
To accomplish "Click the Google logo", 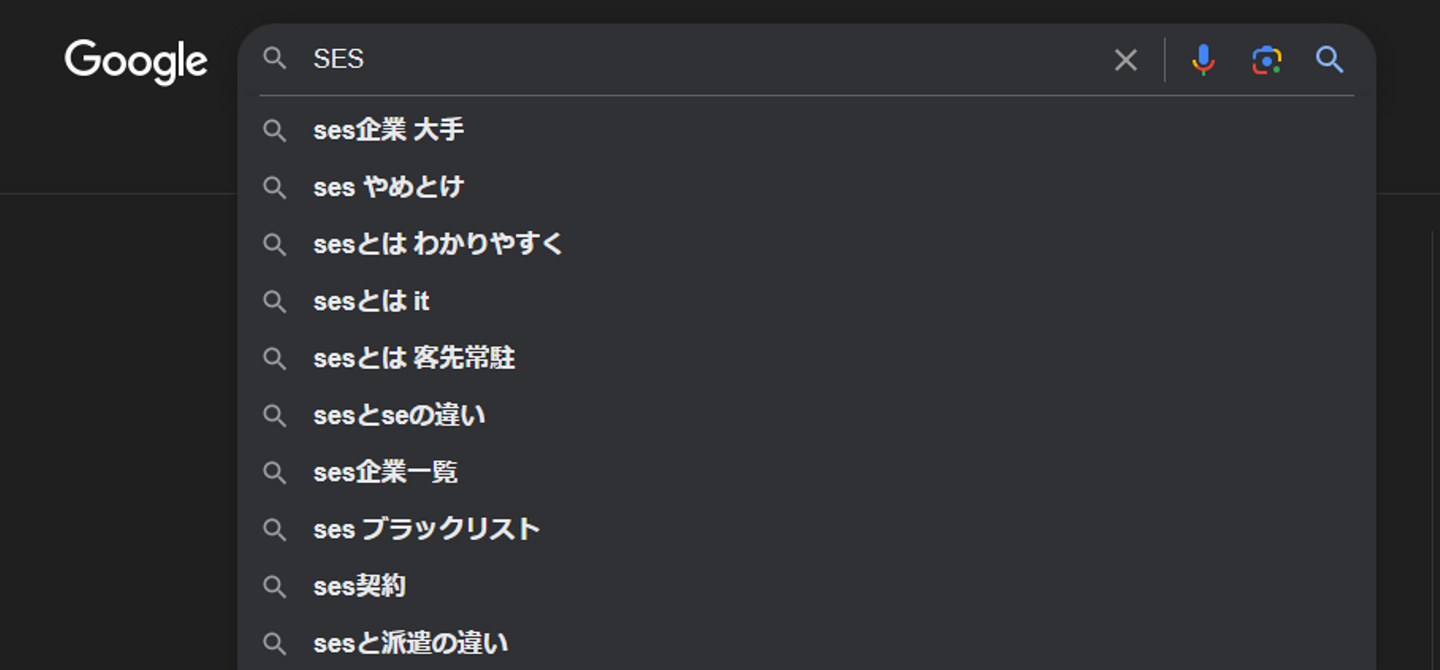I will pyautogui.click(x=136, y=61).
